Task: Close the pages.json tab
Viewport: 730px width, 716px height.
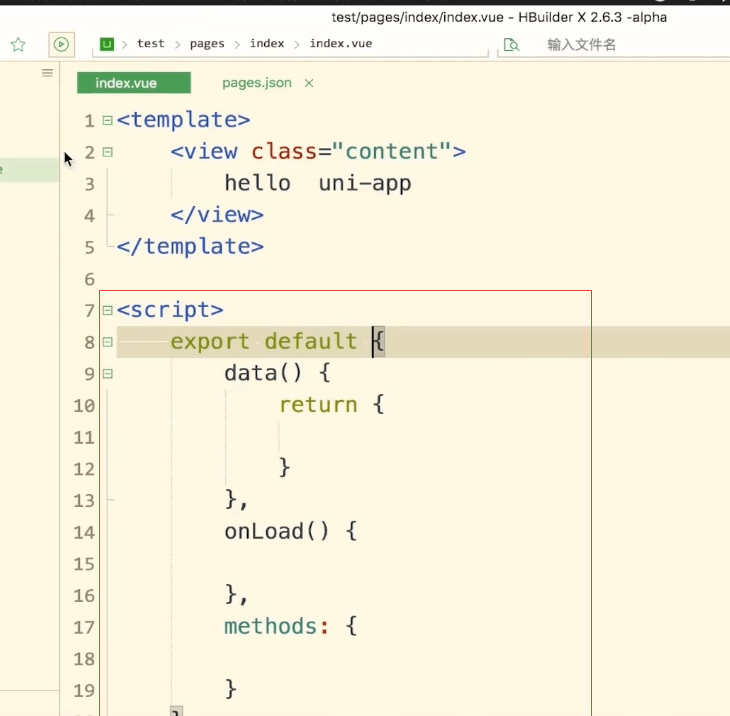Action: (x=309, y=83)
